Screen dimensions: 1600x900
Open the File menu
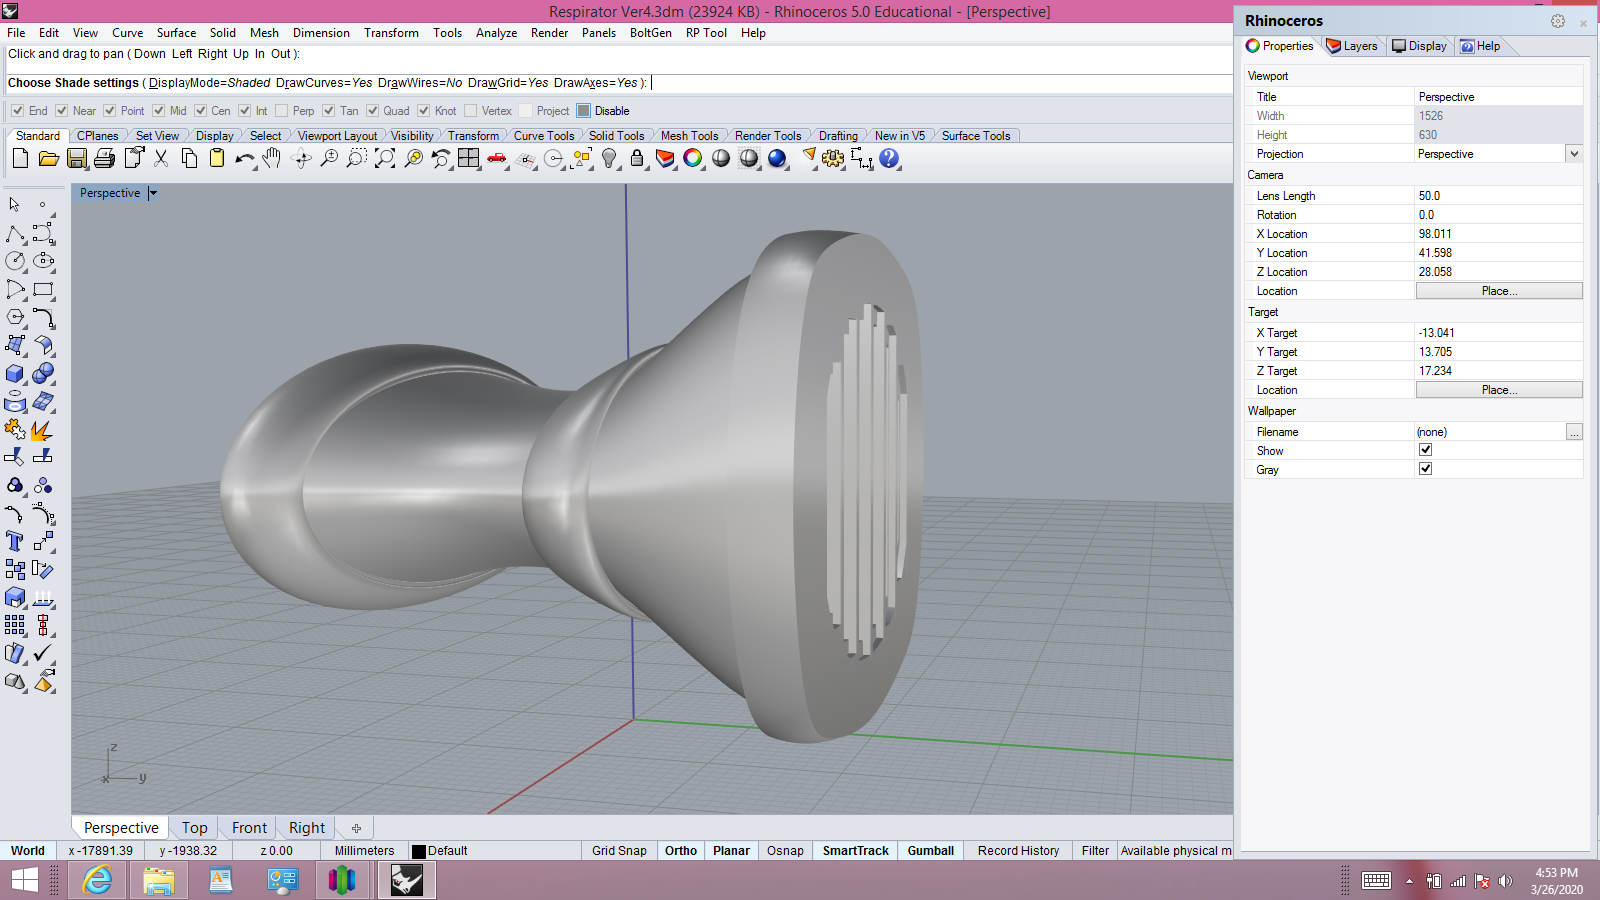point(16,33)
